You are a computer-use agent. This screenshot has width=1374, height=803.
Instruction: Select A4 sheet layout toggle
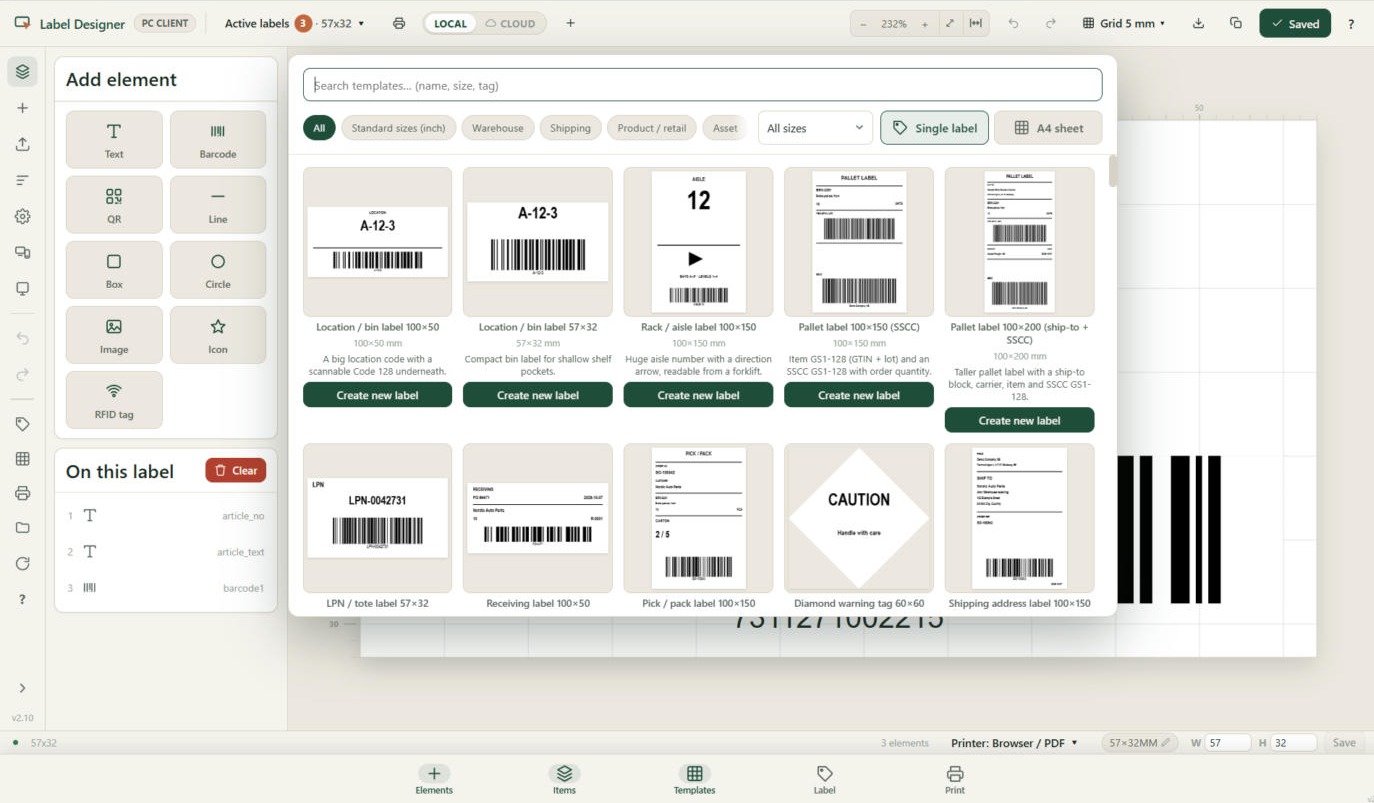coord(1048,128)
